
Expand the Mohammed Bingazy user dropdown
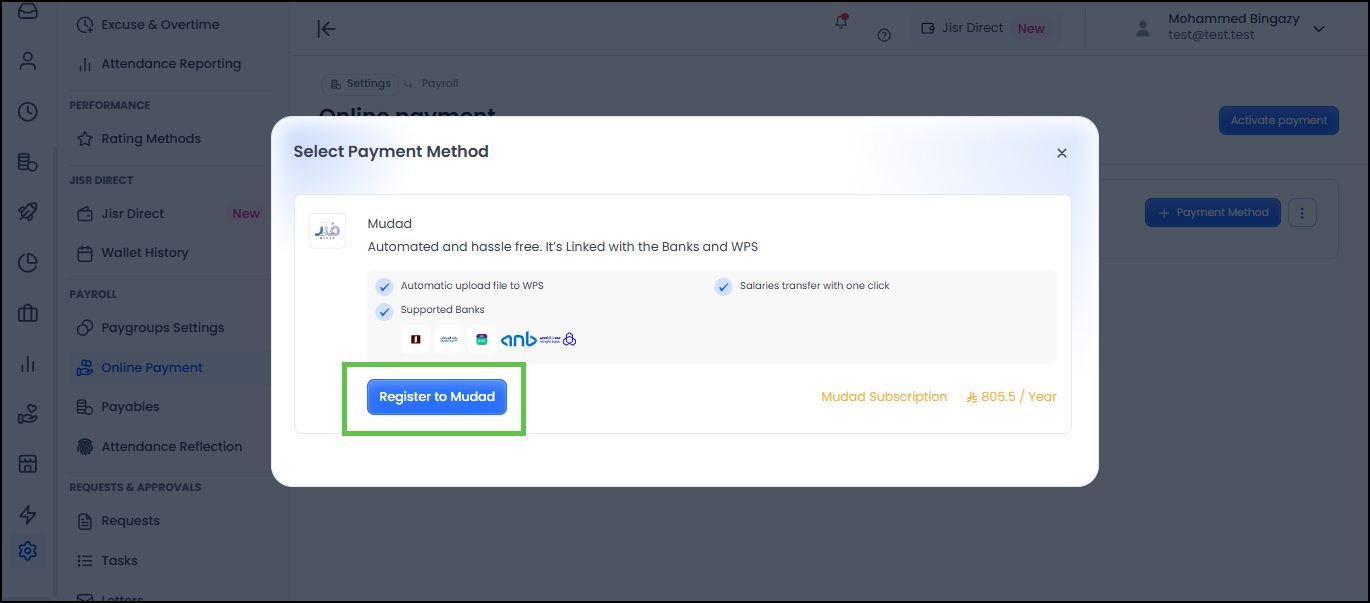[1318, 29]
